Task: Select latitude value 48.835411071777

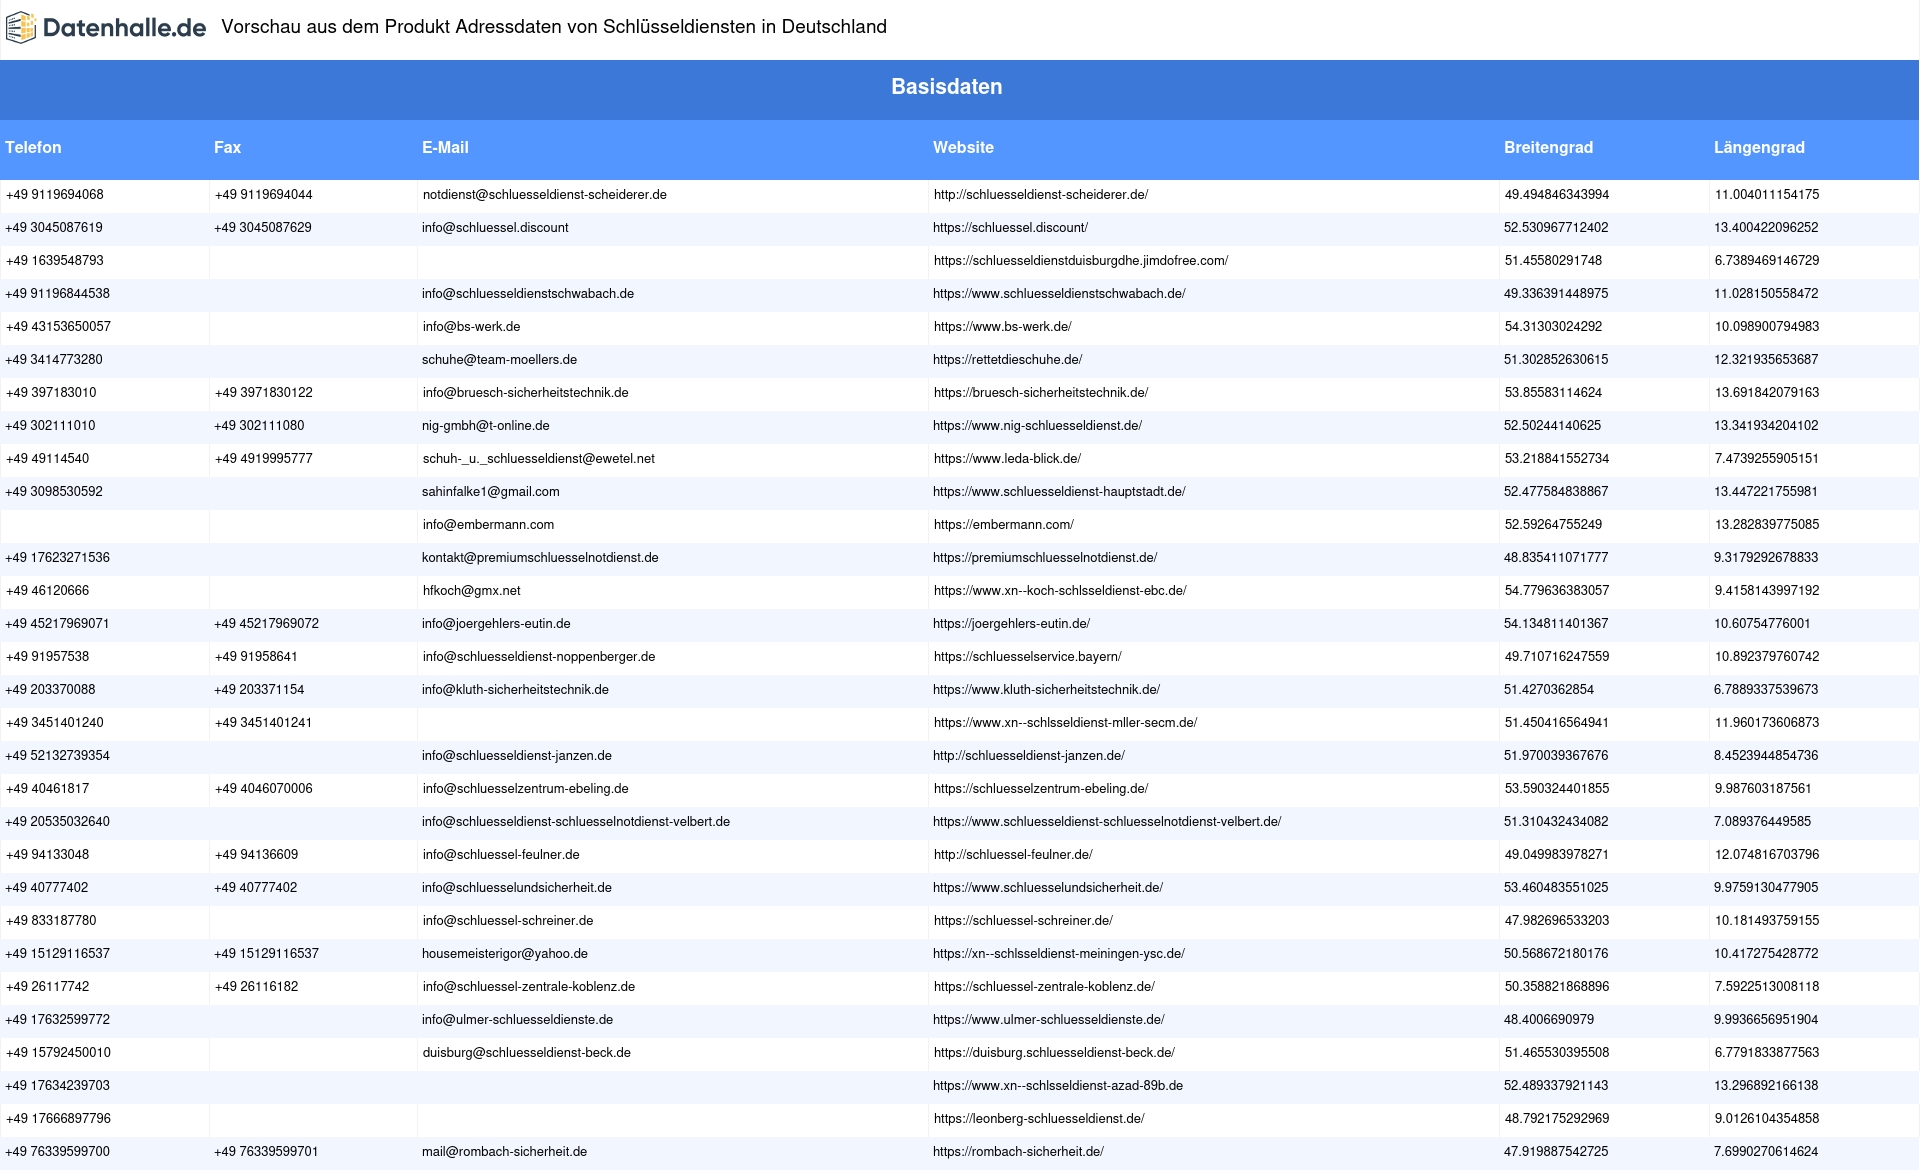Action: (x=1556, y=558)
